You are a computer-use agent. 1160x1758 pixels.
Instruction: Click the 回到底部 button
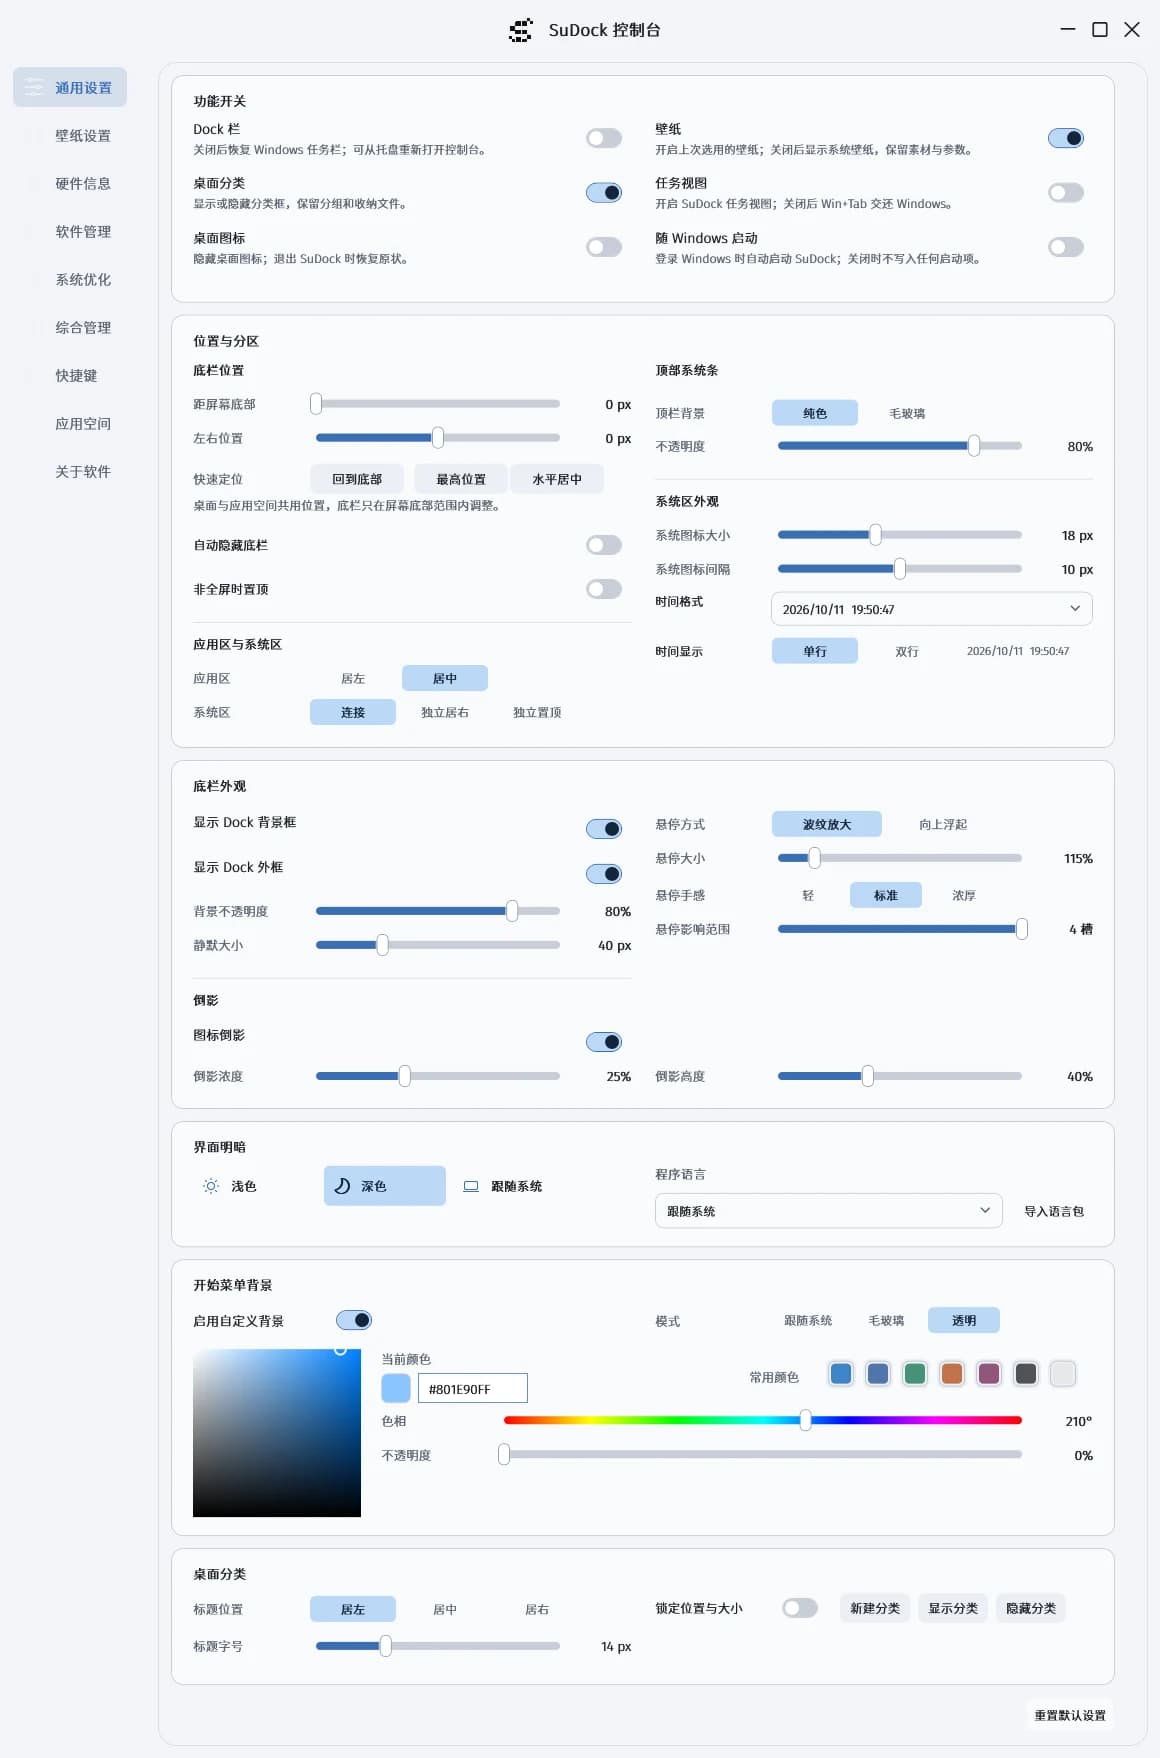(357, 479)
